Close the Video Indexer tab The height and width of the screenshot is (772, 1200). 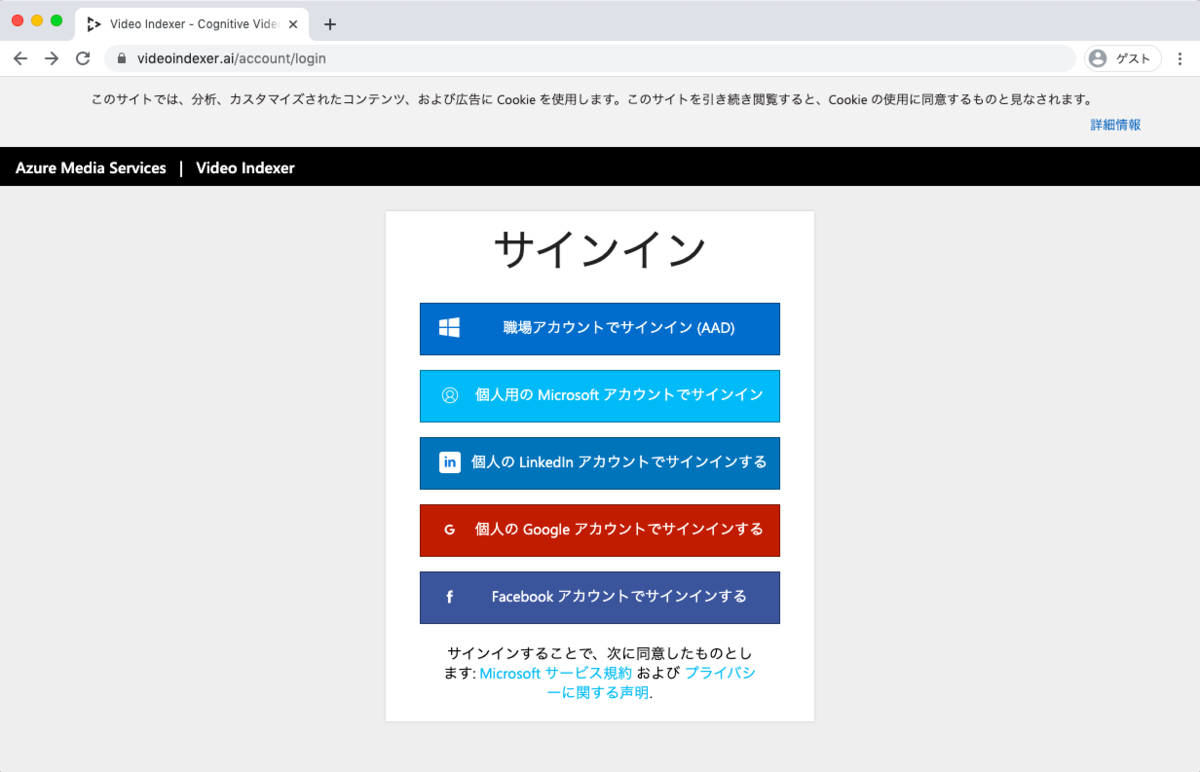tap(292, 24)
